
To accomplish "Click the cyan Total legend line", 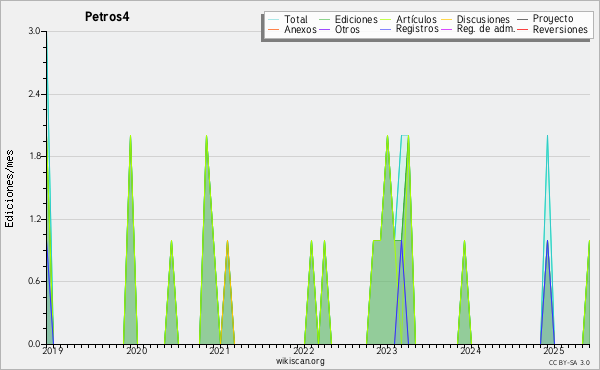I will coord(274,20).
